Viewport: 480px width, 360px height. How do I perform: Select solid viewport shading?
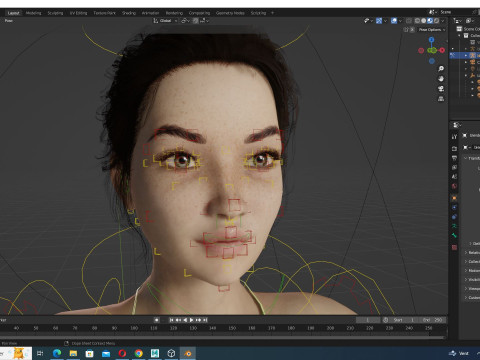coord(424,21)
